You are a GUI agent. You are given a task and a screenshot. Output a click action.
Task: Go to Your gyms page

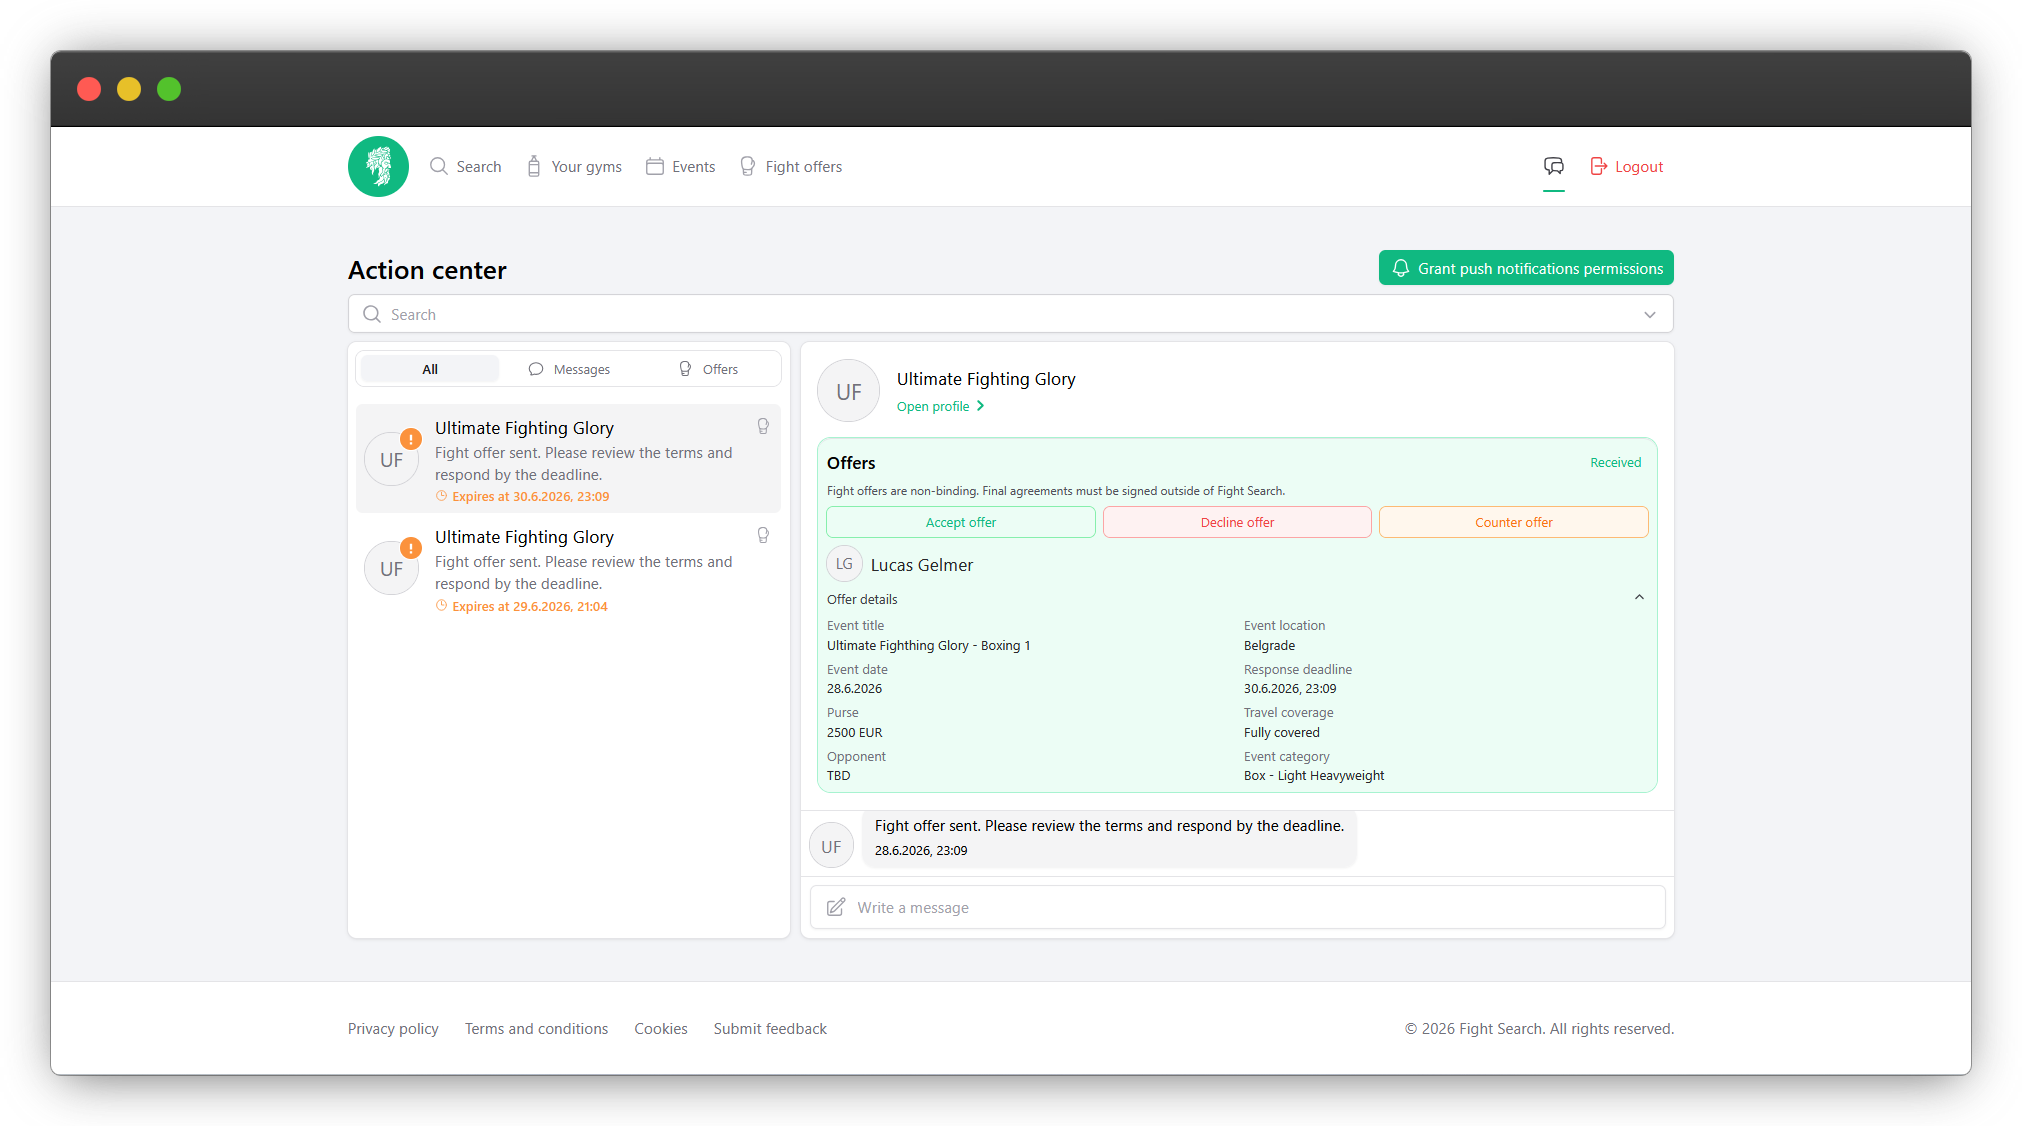[x=574, y=166]
